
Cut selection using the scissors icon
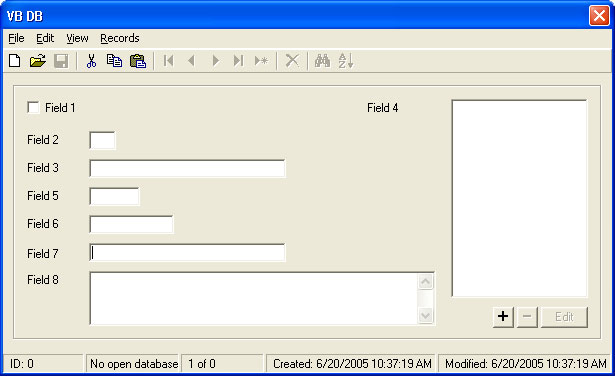(x=91, y=61)
